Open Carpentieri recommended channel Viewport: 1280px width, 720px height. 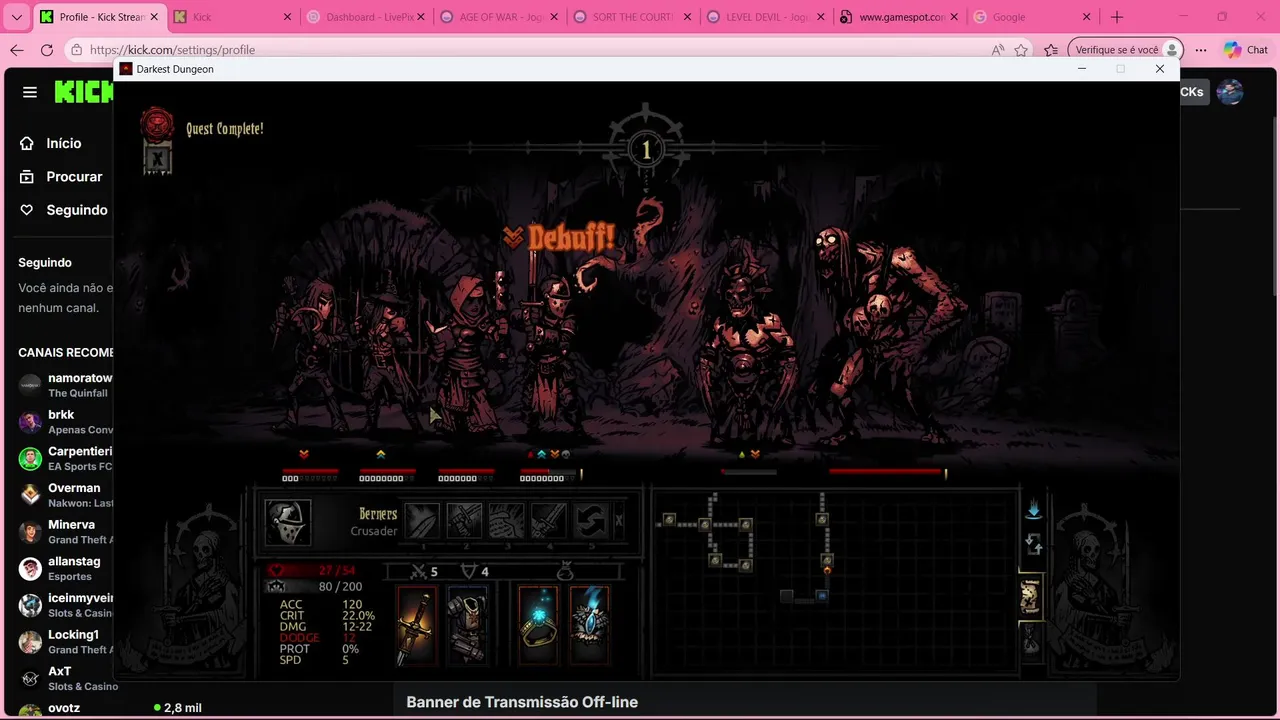[64, 458]
